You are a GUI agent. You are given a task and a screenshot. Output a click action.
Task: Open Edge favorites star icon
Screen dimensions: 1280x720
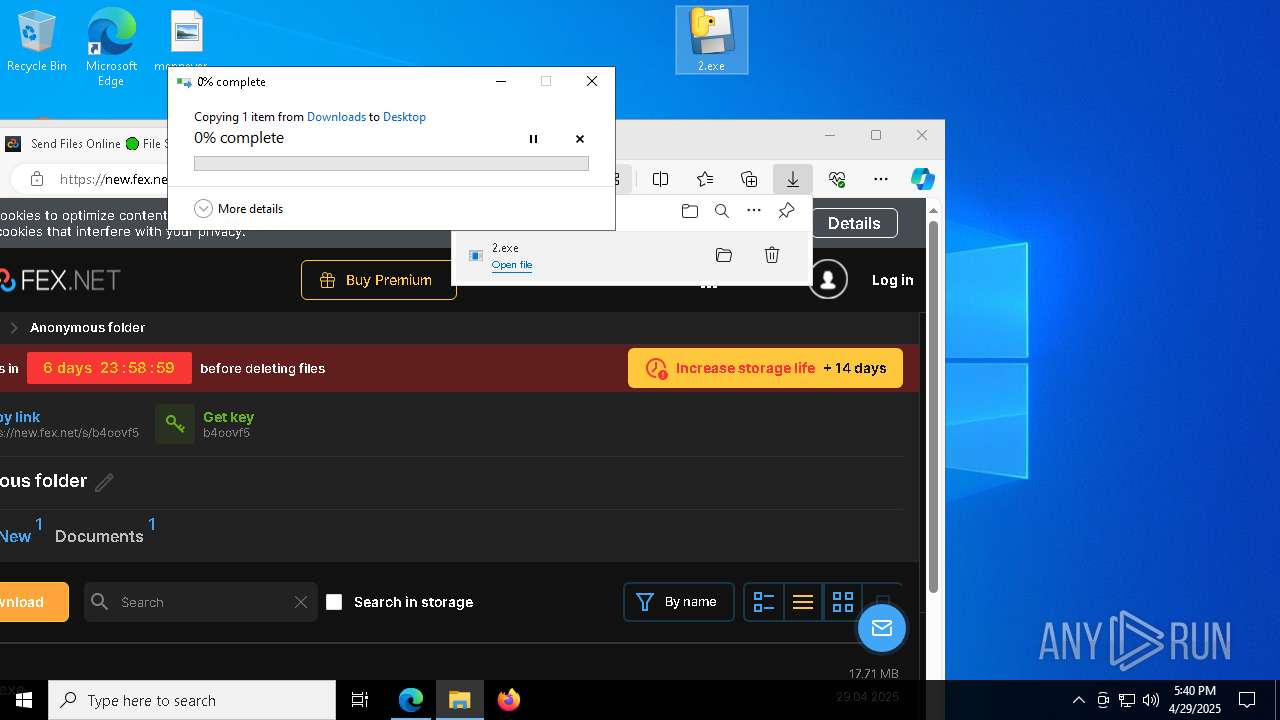[705, 179]
